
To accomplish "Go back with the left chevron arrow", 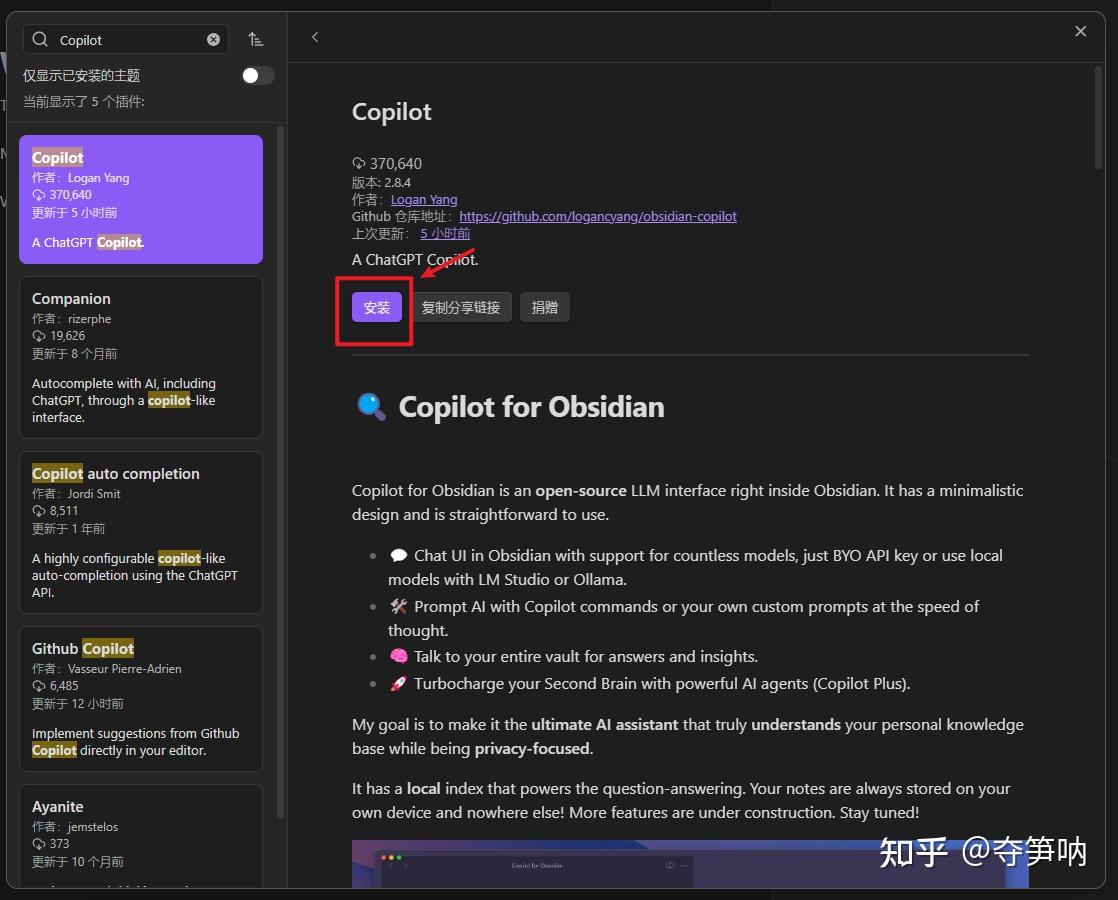I will (x=315, y=36).
